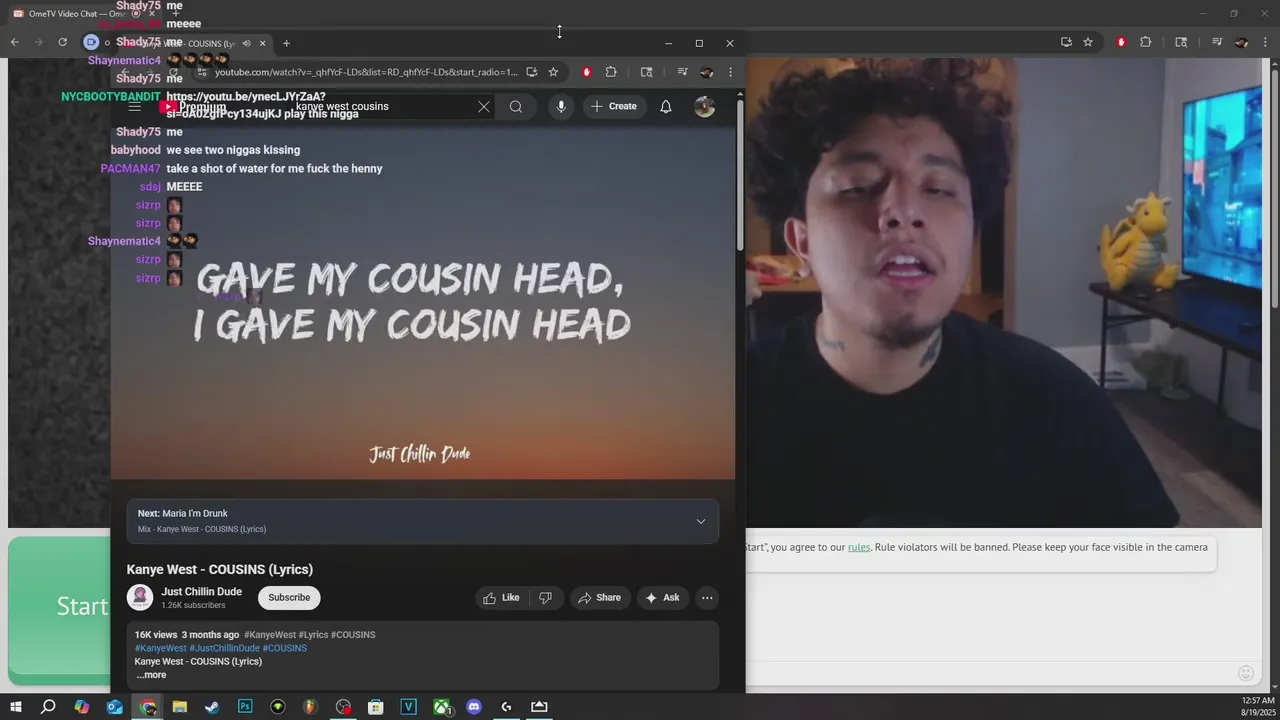
Task: Open Microsoft Store from the taskbar
Action: tap(376, 707)
